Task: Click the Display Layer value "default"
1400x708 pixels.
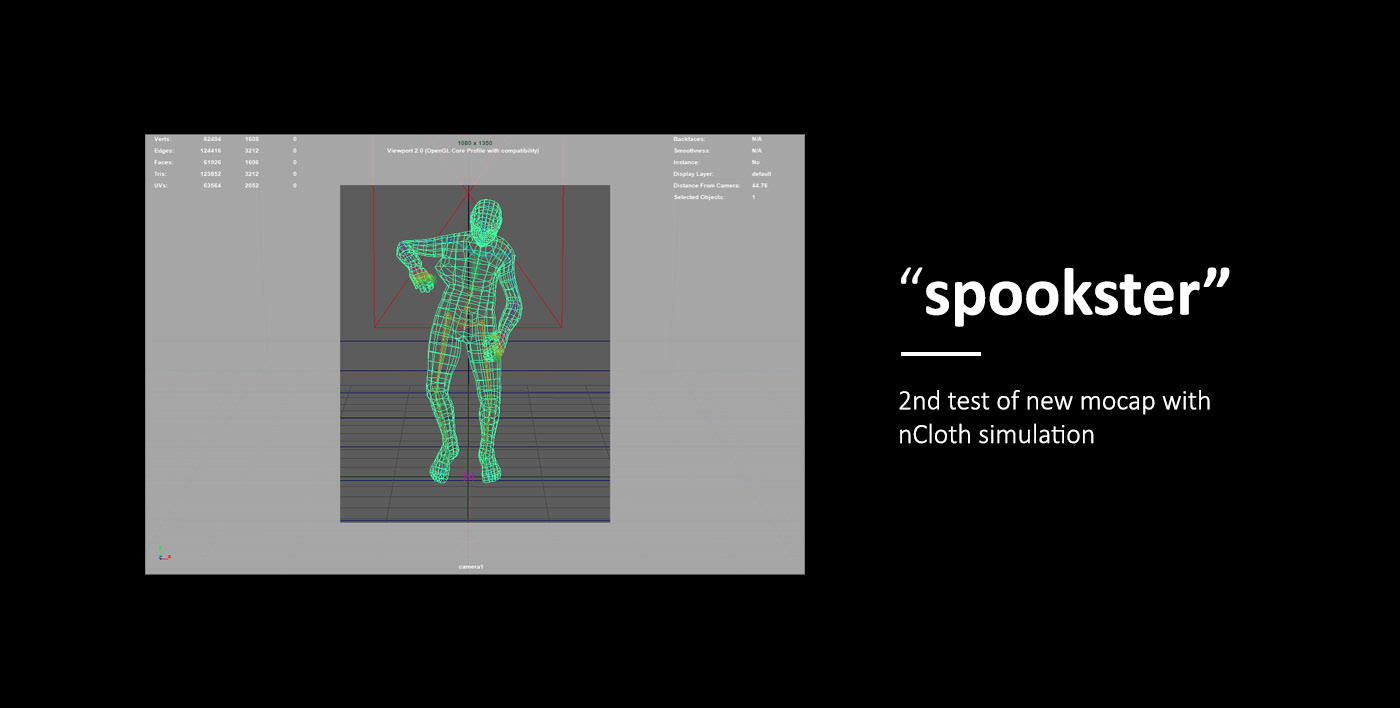Action: (761, 174)
